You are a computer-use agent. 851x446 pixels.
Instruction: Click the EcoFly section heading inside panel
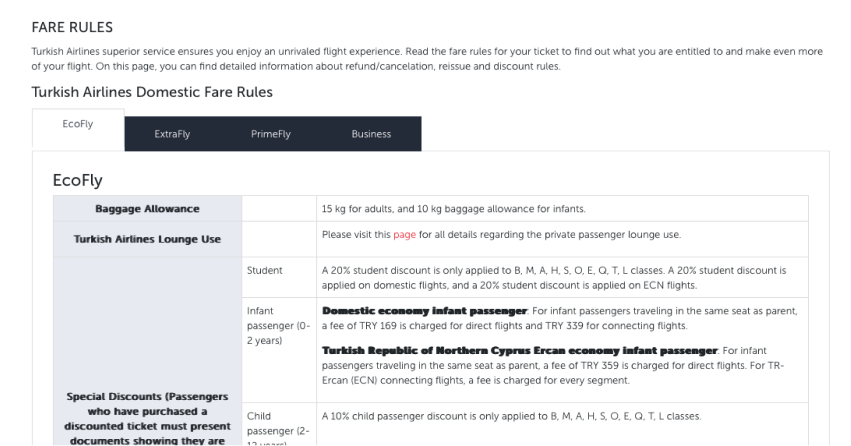(x=86, y=181)
